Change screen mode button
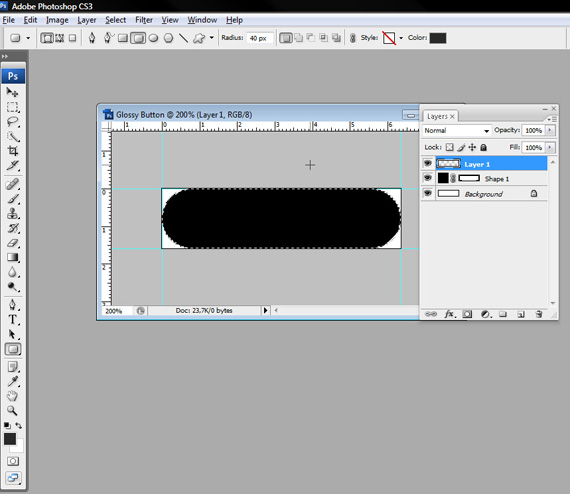This screenshot has height=494, width=570. (x=13, y=478)
